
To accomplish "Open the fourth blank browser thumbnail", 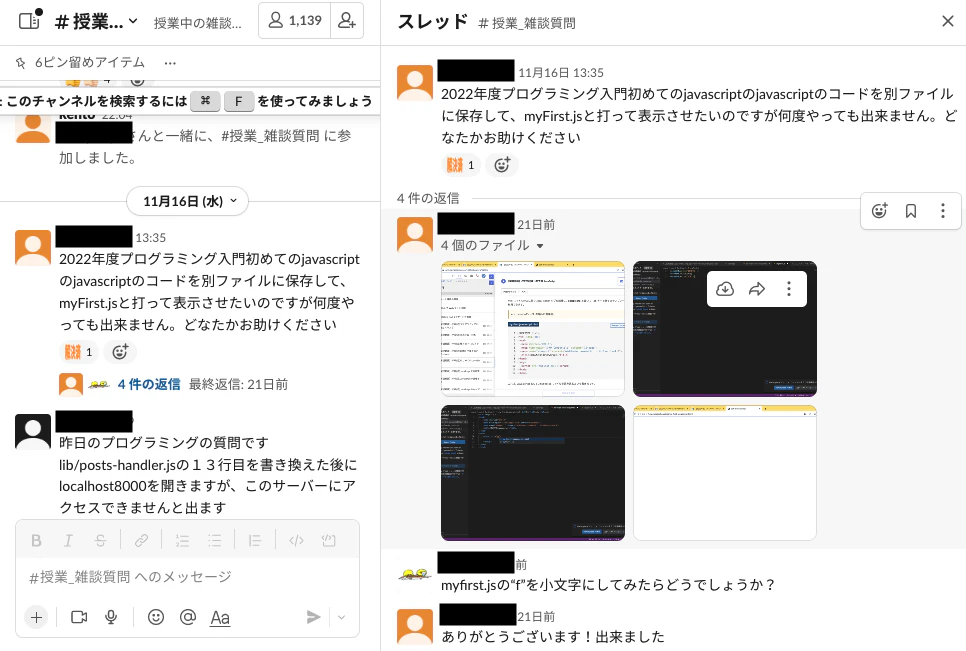I will [x=725, y=473].
